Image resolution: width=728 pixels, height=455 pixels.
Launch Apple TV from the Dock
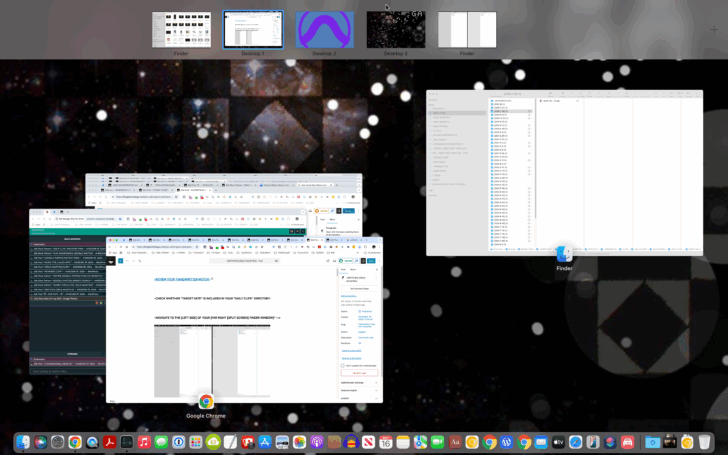[x=558, y=442]
